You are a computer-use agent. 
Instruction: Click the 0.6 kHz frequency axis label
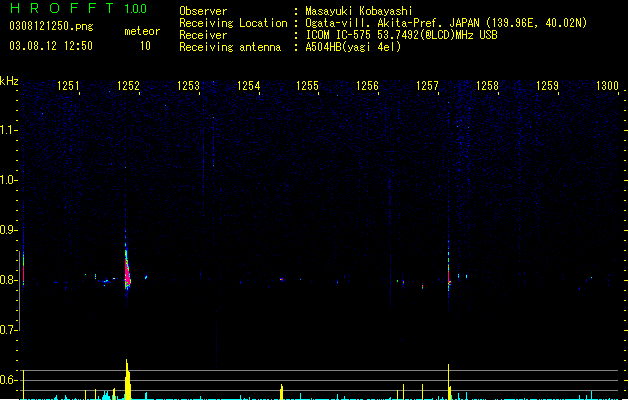[x=8, y=380]
